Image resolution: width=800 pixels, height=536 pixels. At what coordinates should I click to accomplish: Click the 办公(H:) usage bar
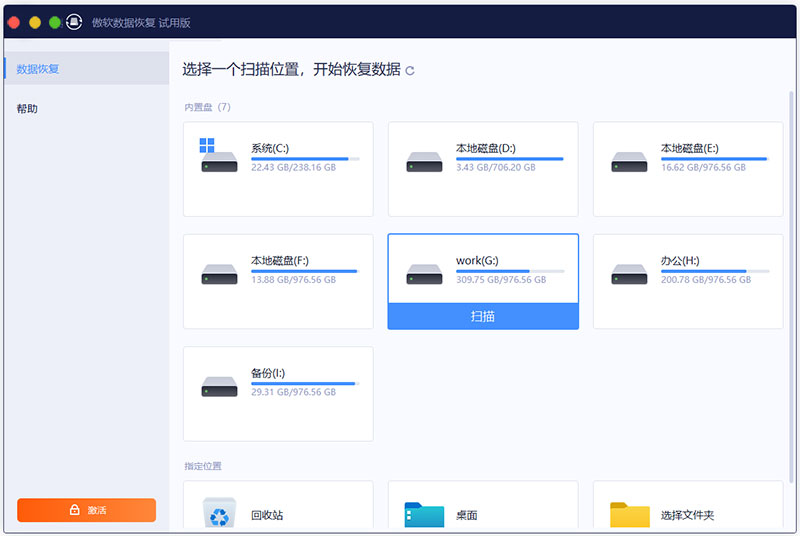tap(715, 271)
